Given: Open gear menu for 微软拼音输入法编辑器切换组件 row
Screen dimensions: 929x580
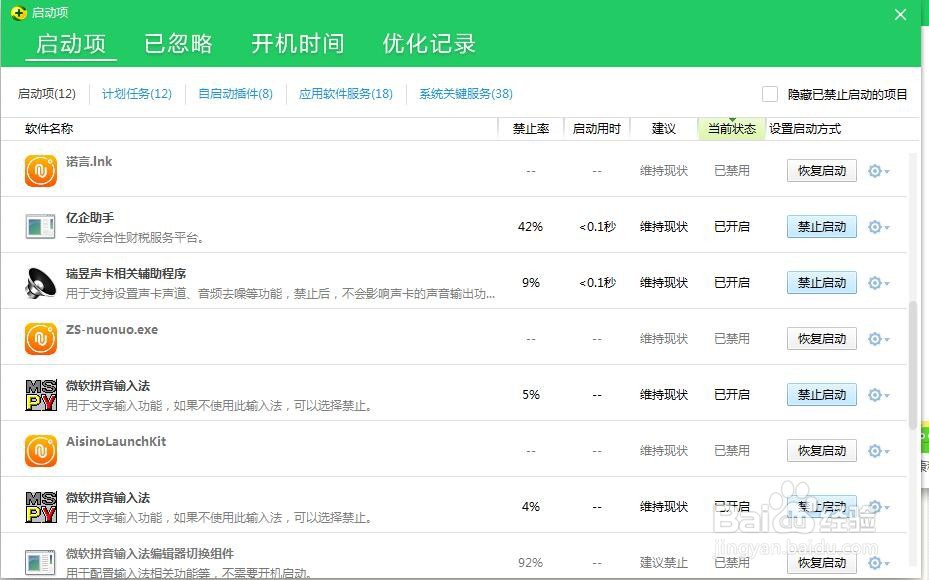Looking at the screenshot, I should (879, 563).
